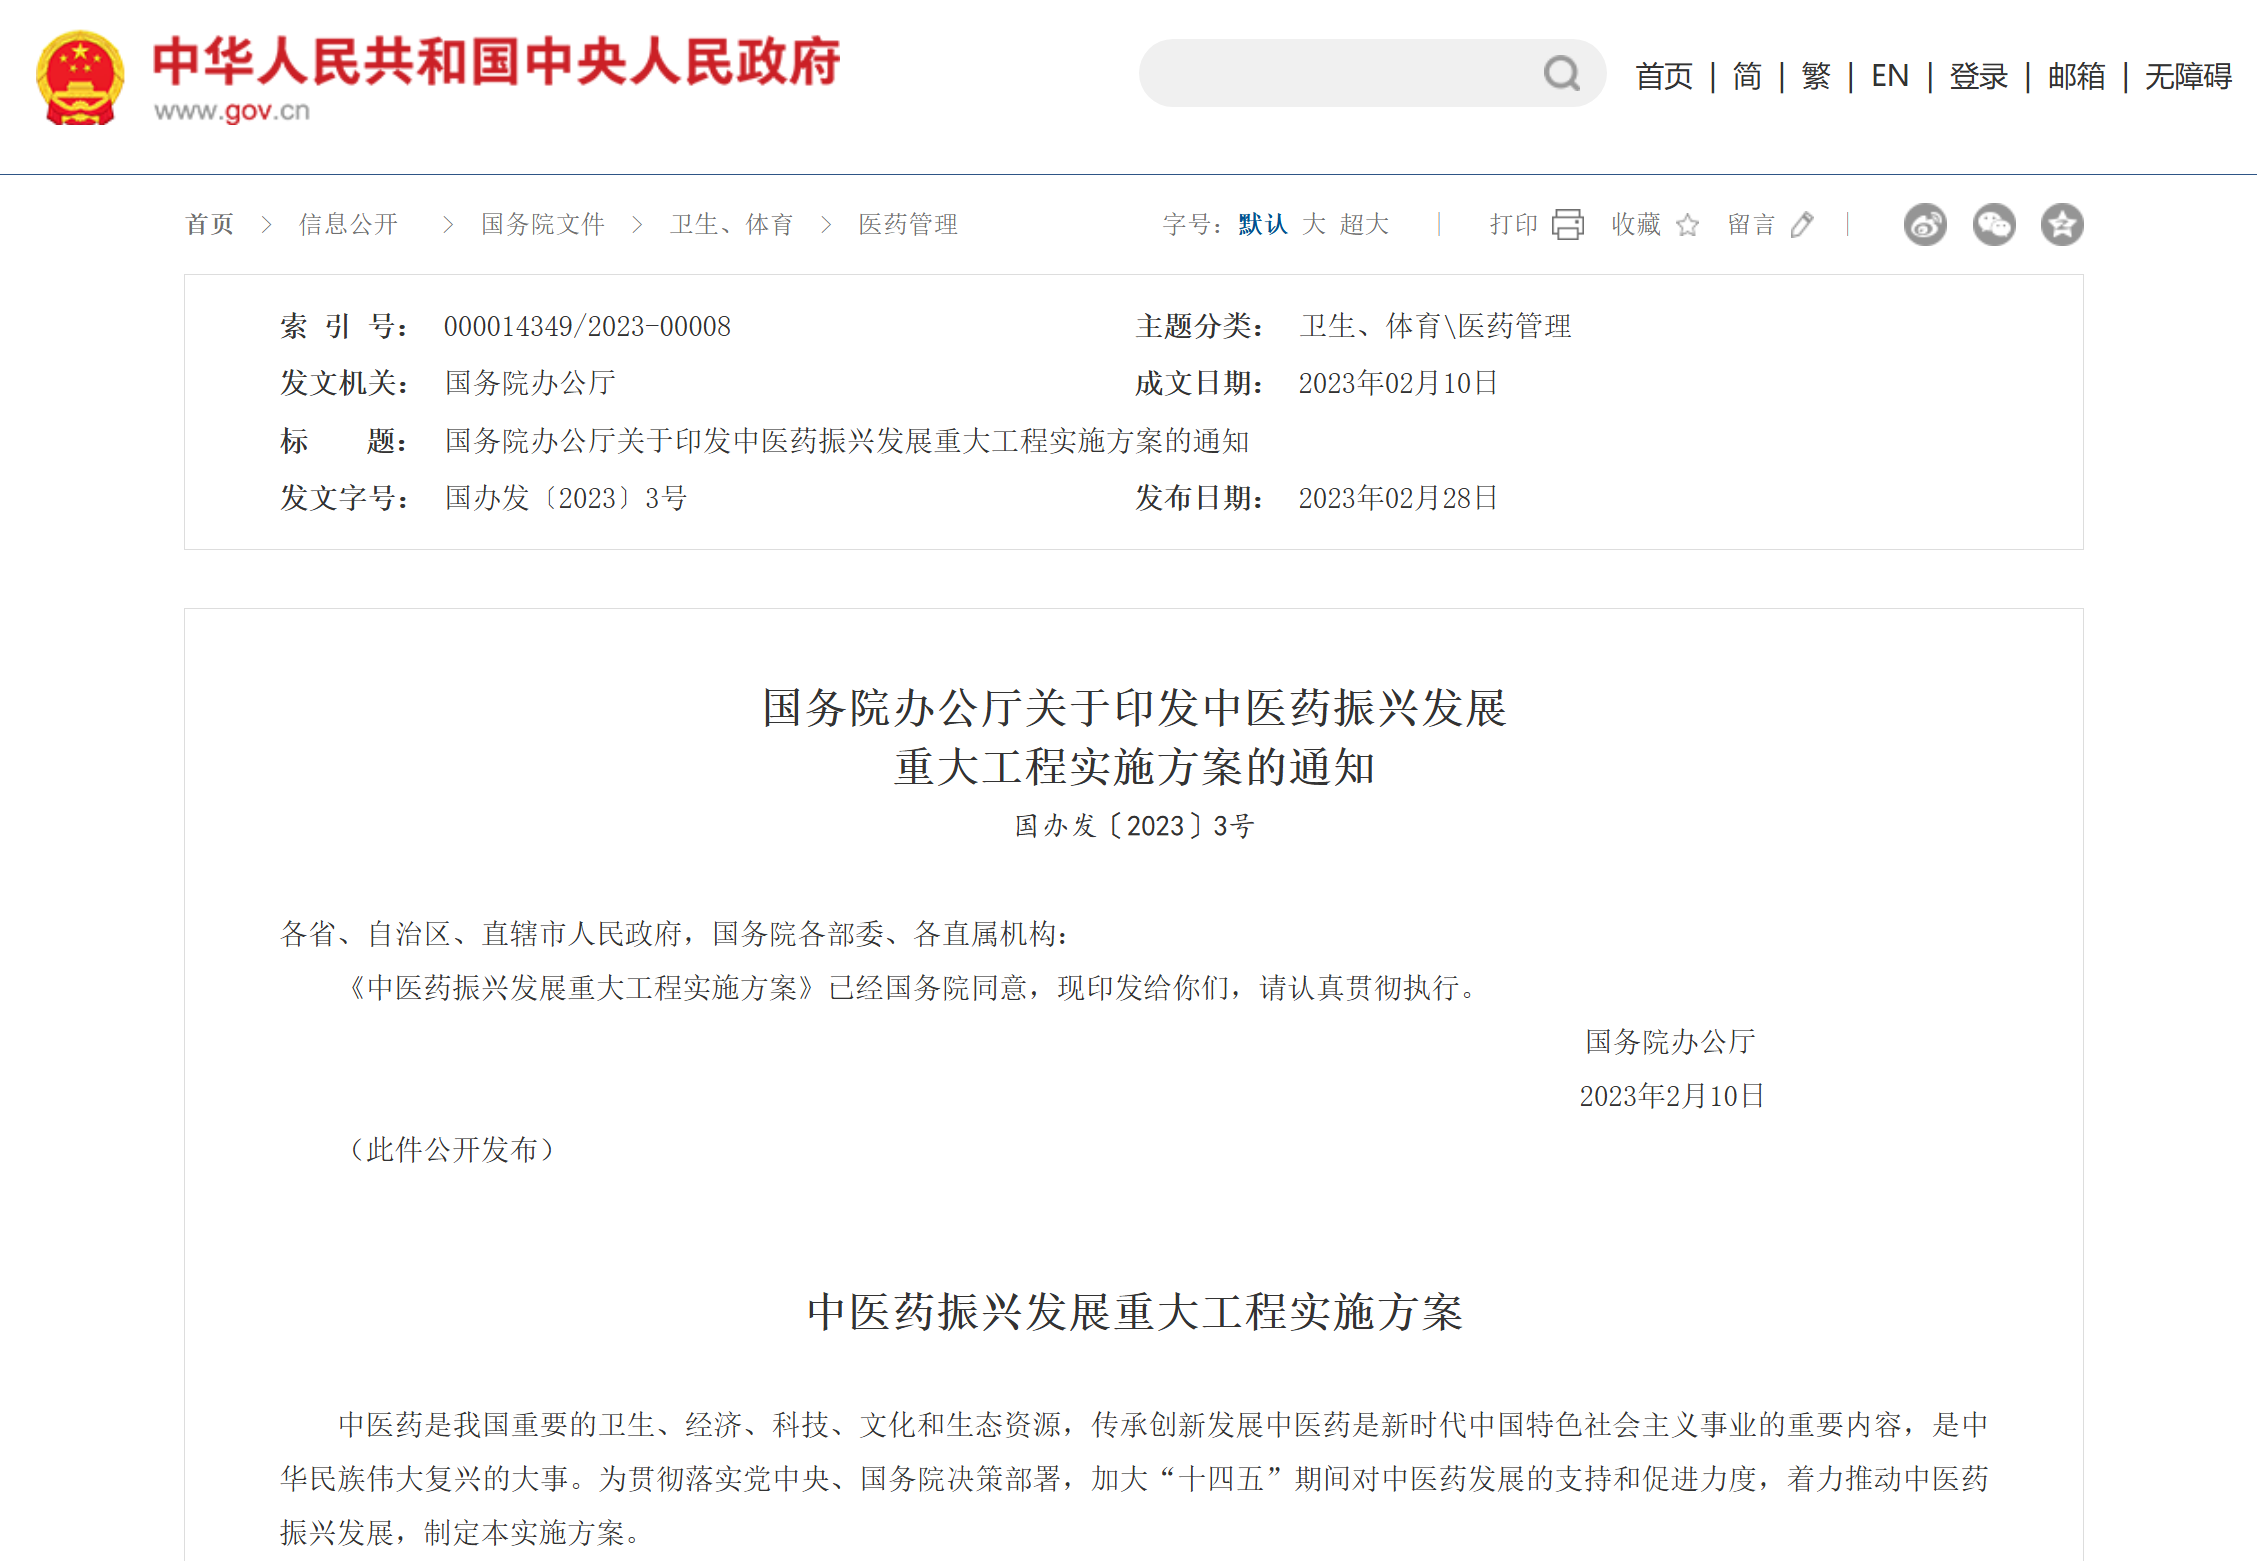Switch to traditional Chinese 繁
2257x1561 pixels.
click(1816, 76)
